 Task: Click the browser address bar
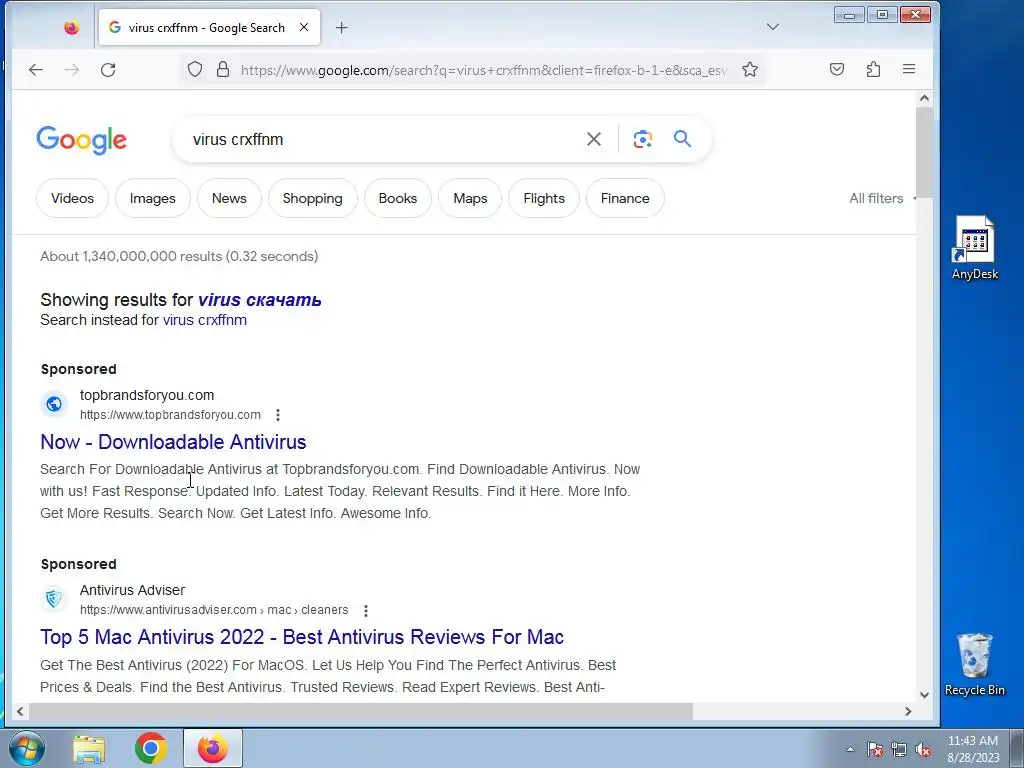pos(483,70)
